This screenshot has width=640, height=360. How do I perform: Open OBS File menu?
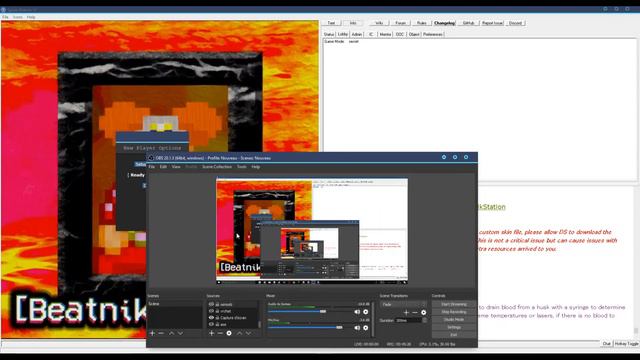[151, 167]
